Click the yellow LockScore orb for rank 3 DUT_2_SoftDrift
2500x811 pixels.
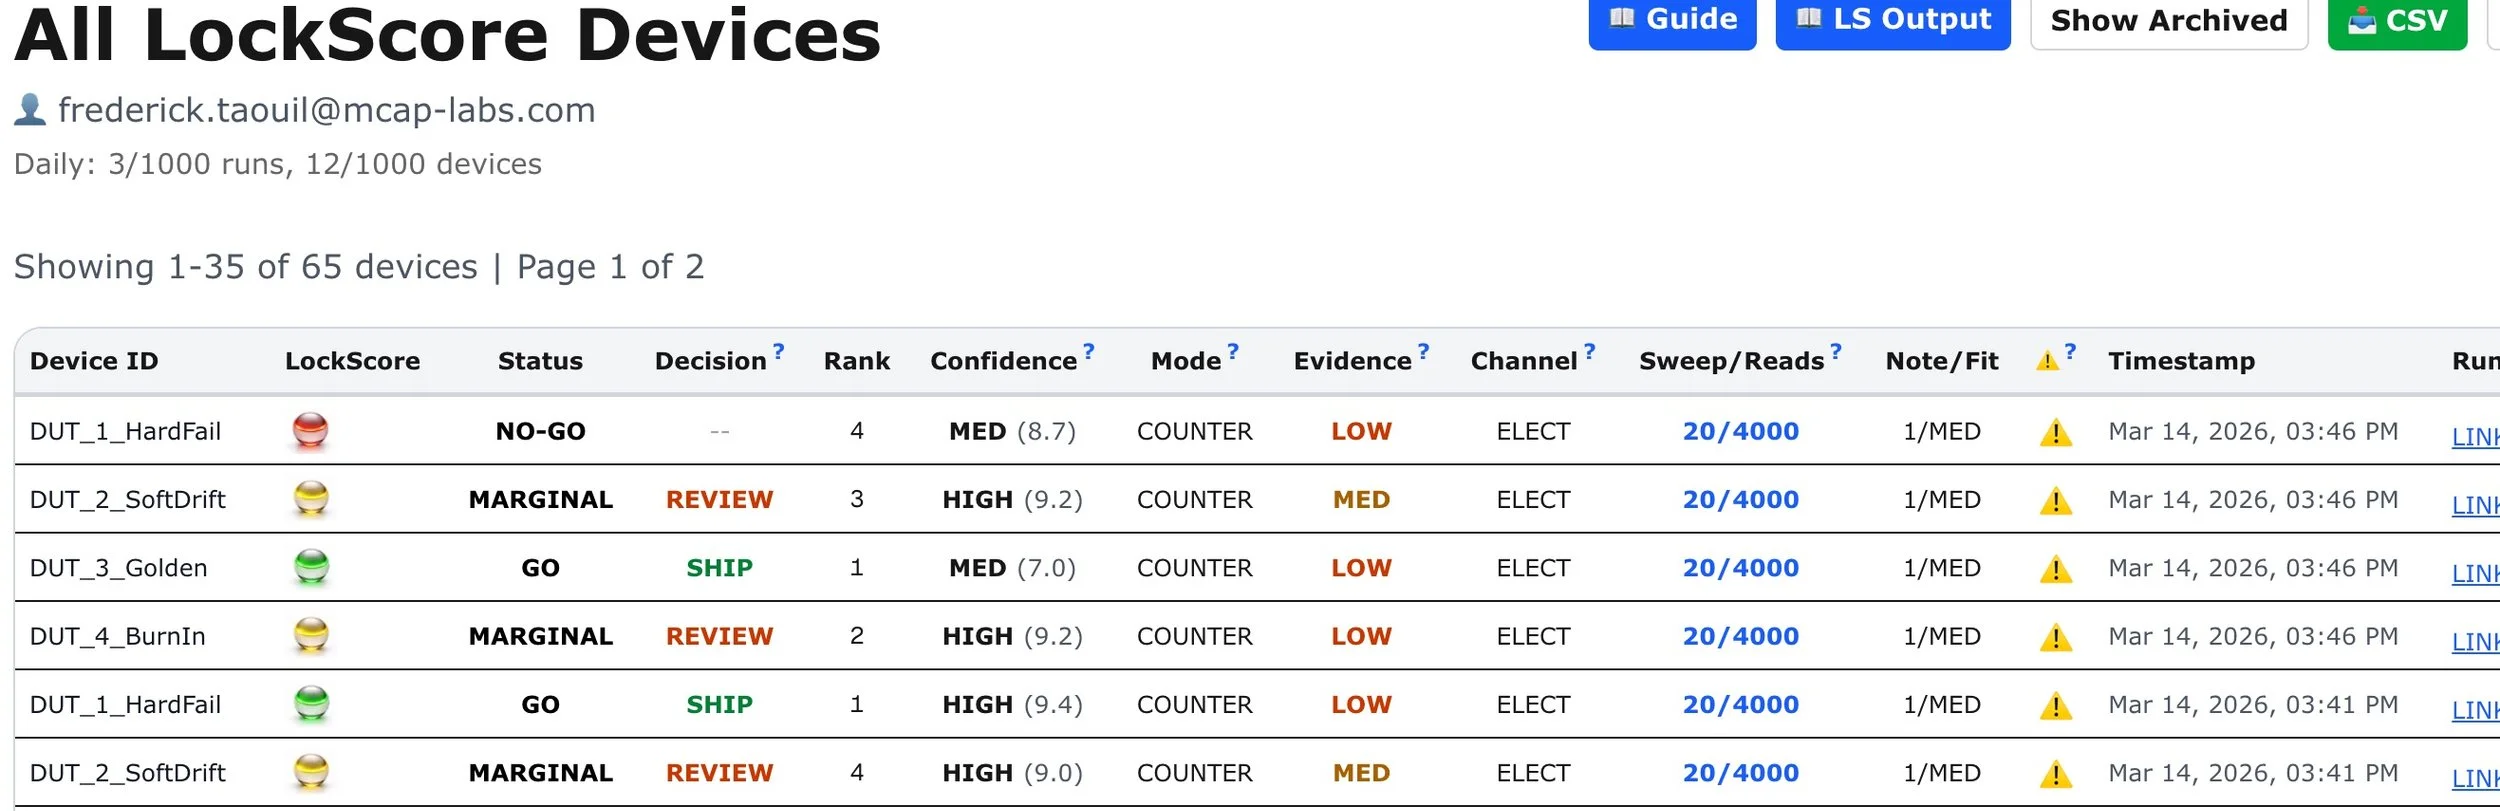click(311, 498)
